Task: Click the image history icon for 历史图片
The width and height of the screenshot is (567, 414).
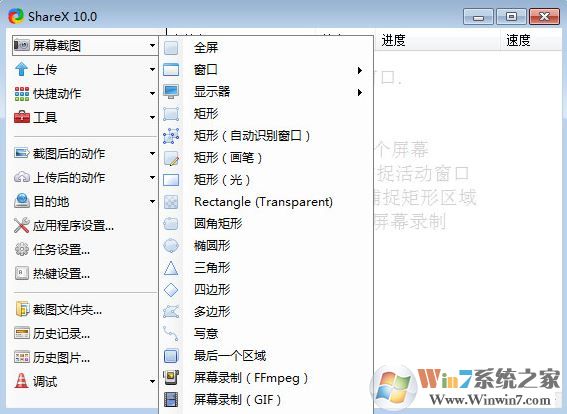Action: tap(22, 357)
